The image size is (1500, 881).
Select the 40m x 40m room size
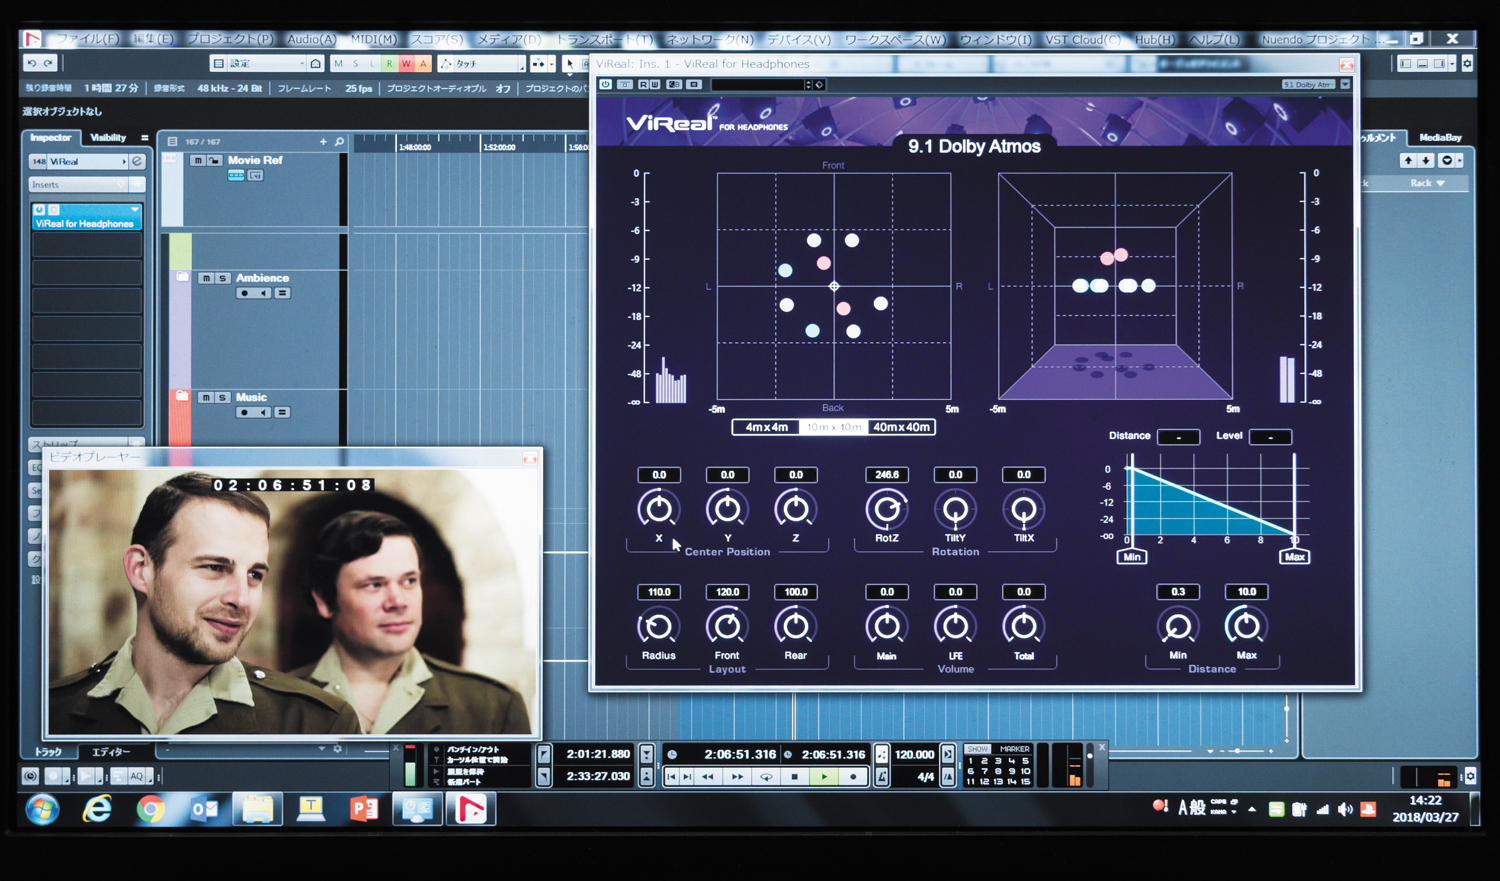pos(901,427)
